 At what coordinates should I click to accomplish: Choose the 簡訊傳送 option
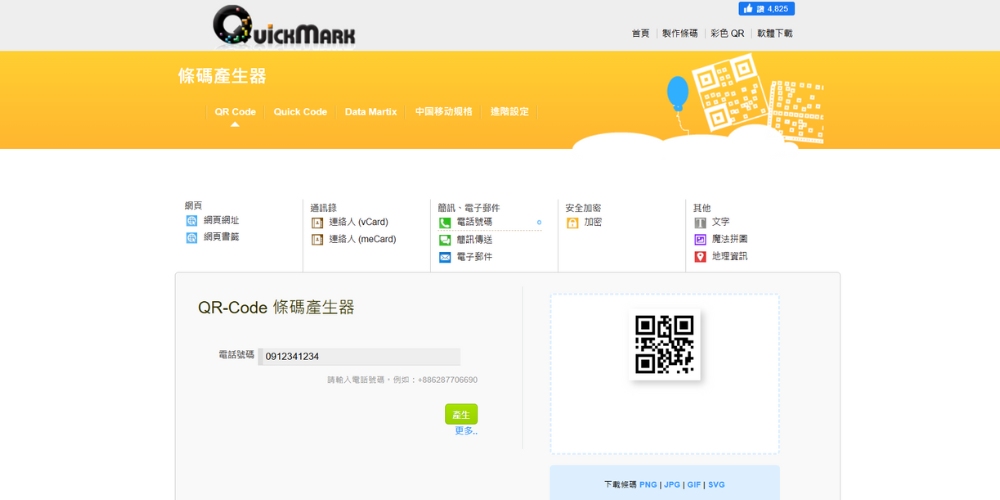tap(474, 240)
